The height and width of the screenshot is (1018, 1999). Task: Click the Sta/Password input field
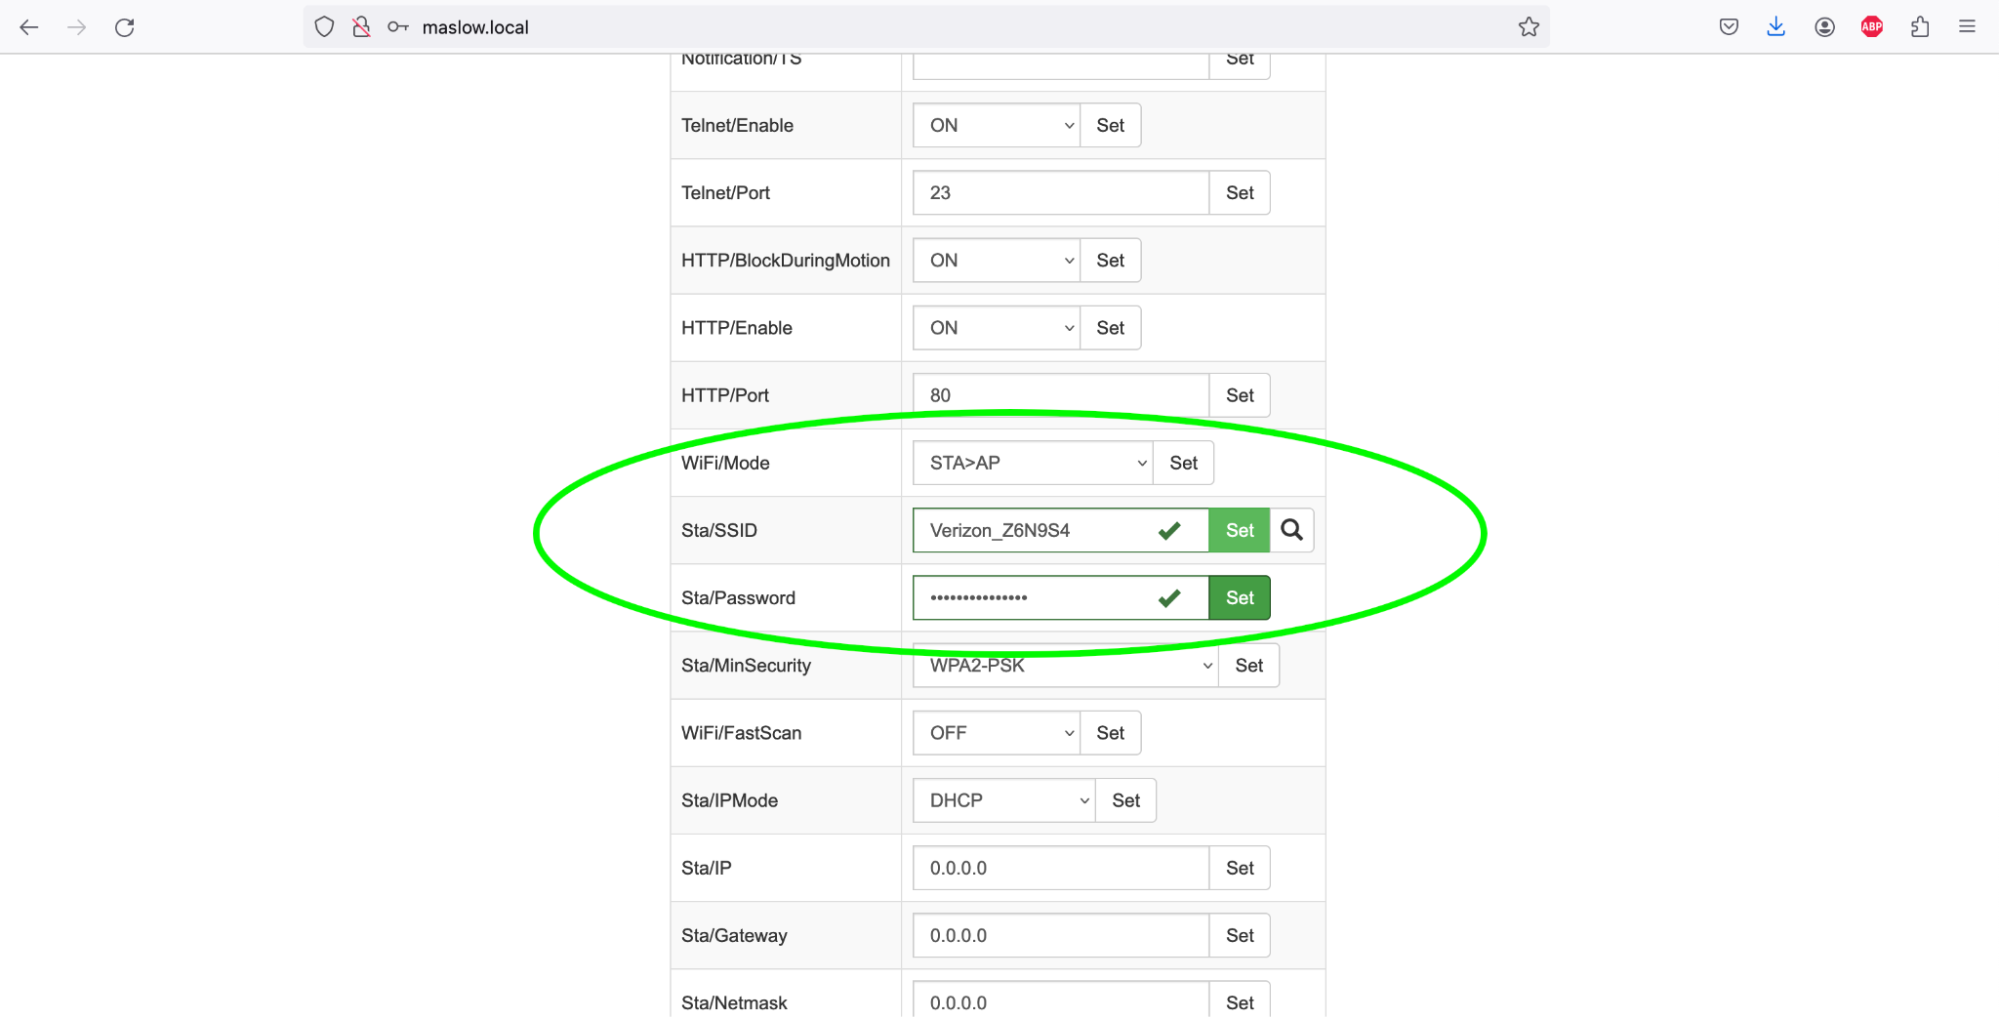pos(1061,598)
